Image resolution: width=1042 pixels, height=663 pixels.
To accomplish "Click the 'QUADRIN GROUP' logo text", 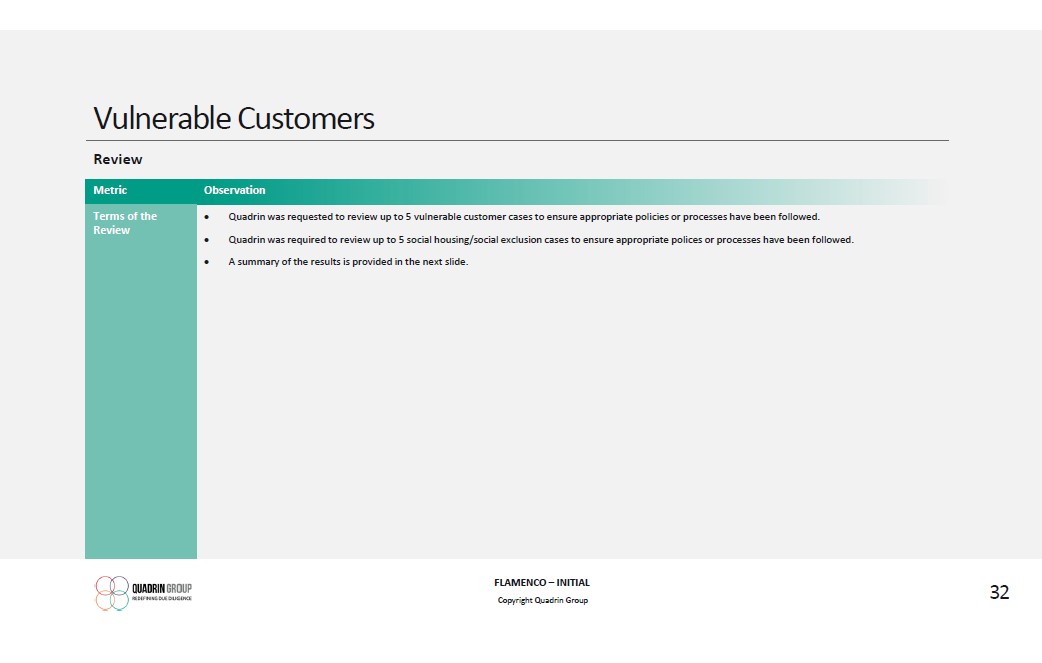I will pos(161,589).
